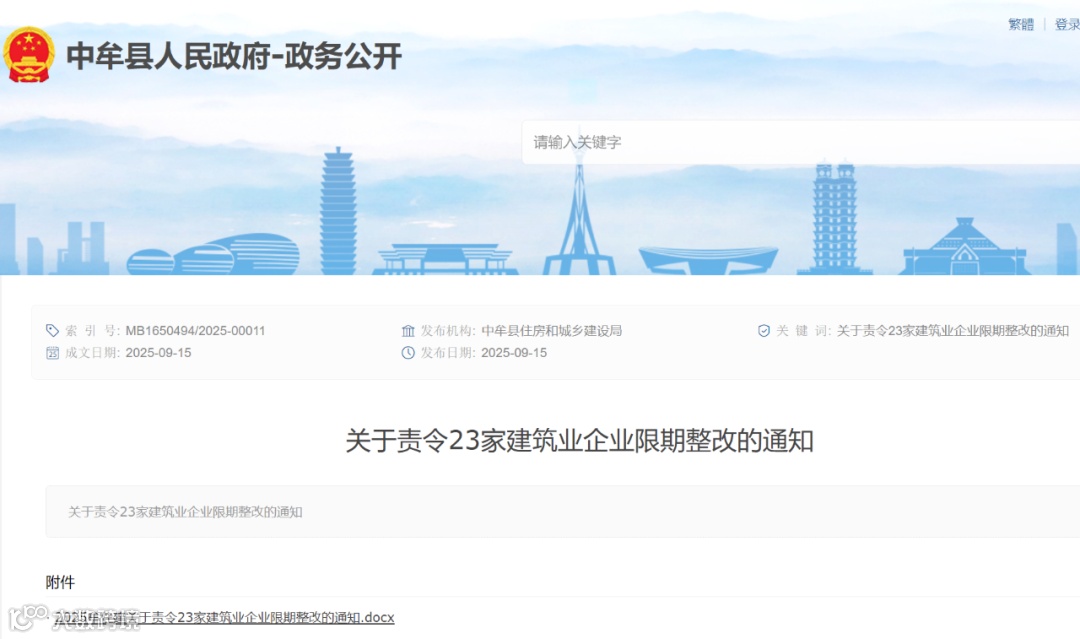Click the tag icon beside 索引号
This screenshot has width=1080, height=639.
tap(52, 329)
